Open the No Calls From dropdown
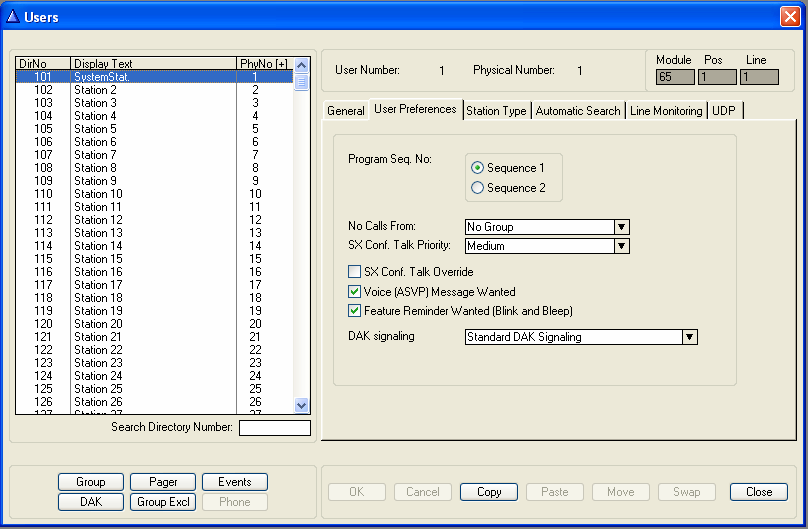This screenshot has width=808, height=529. point(621,227)
